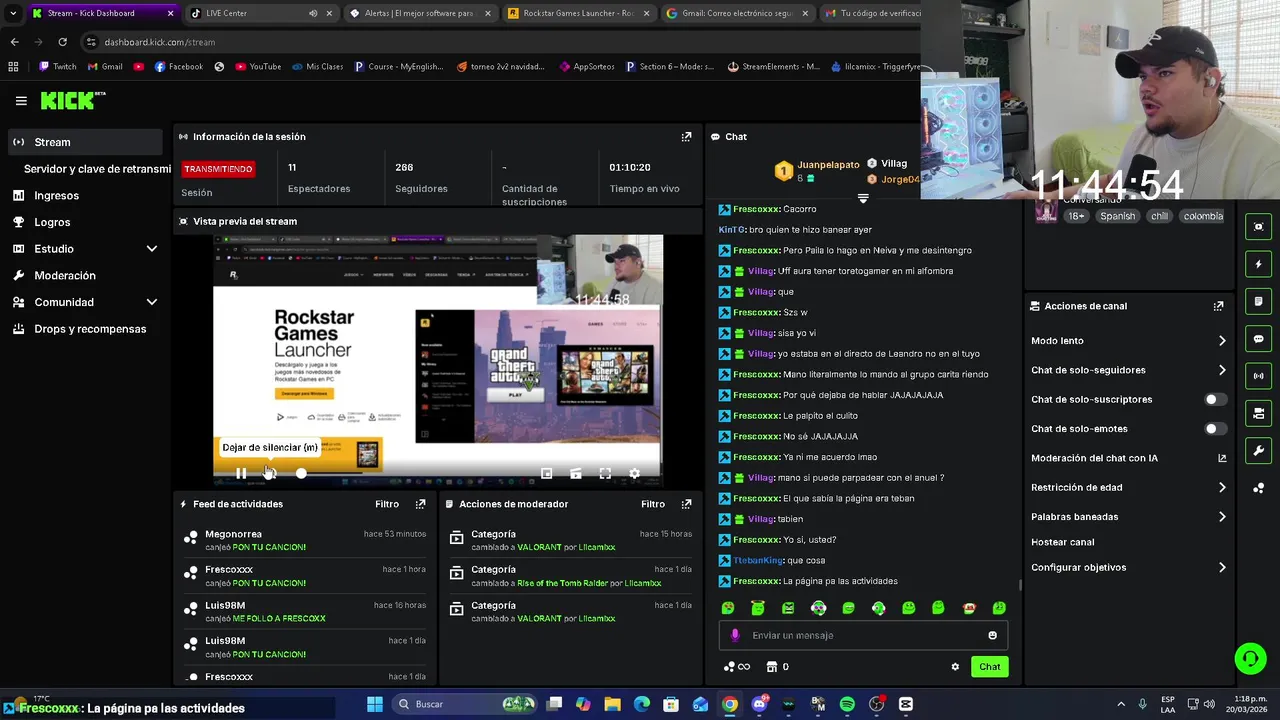
Task: Pop out the Acciones de canal panel
Action: pyautogui.click(x=1218, y=306)
